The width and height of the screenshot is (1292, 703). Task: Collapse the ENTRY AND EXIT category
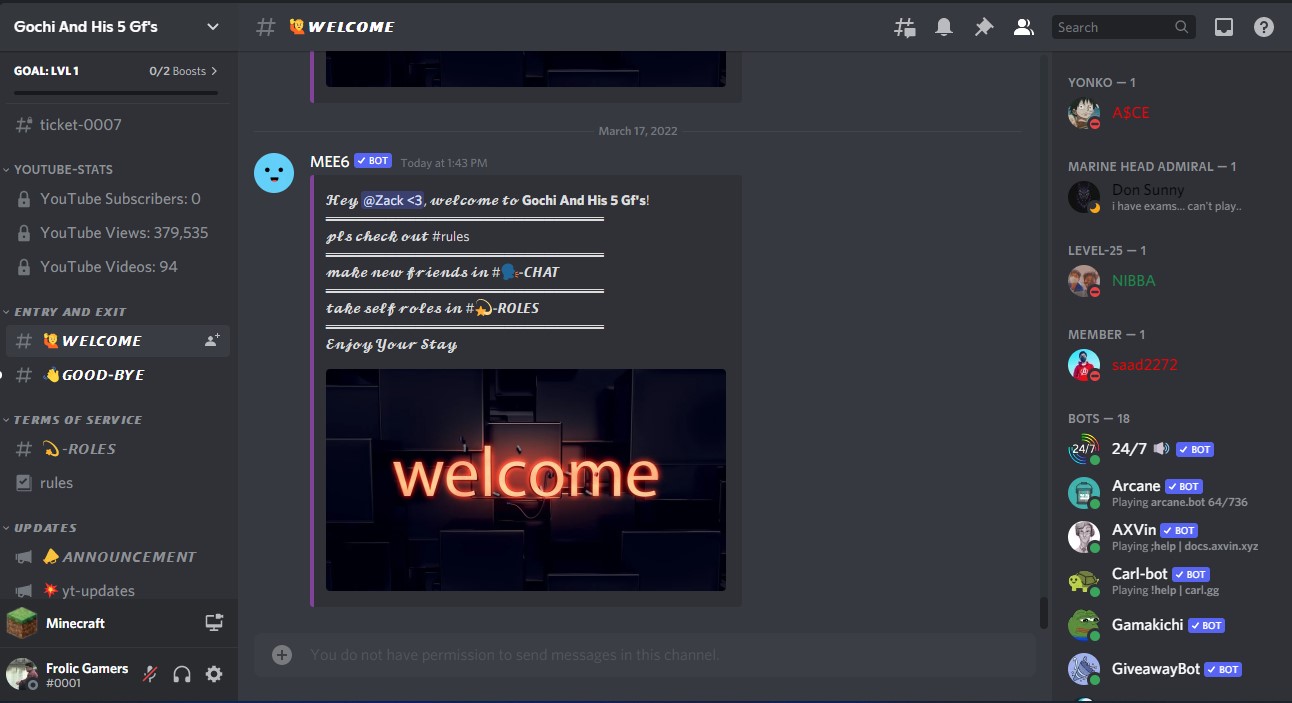click(69, 312)
